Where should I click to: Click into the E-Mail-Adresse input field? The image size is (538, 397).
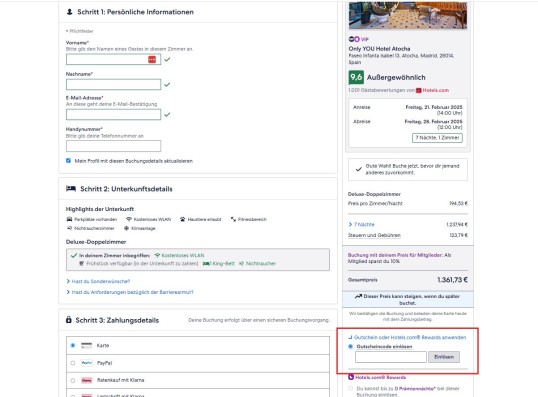coord(113,115)
